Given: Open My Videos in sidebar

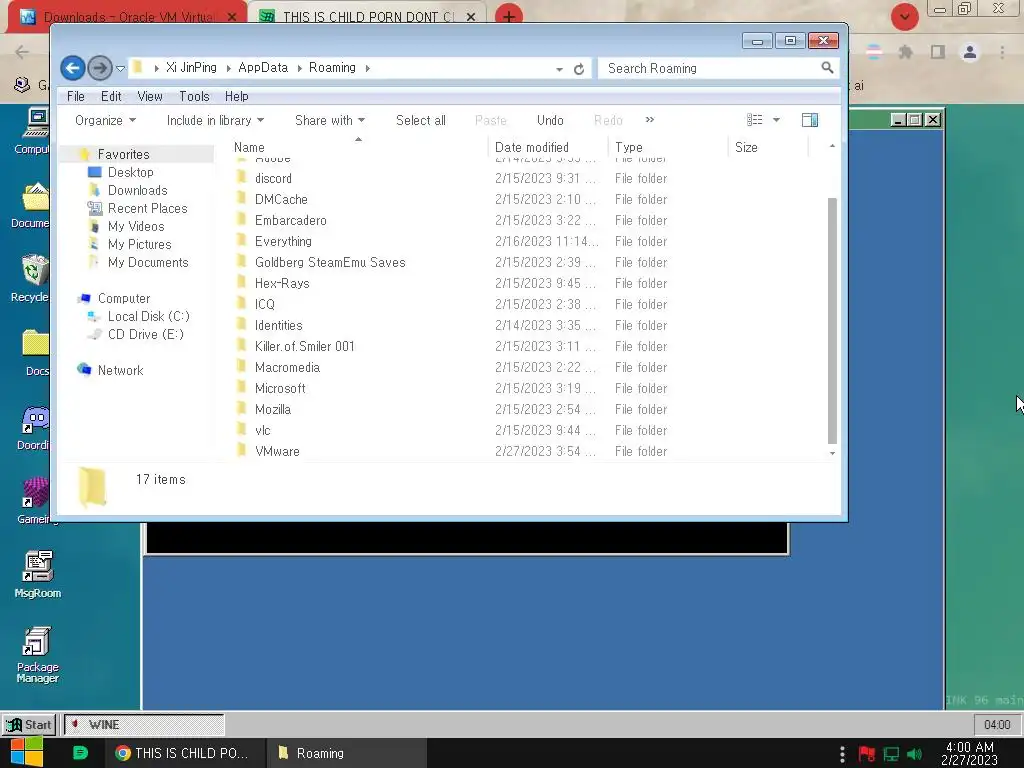Looking at the screenshot, I should pyautogui.click(x=136, y=226).
